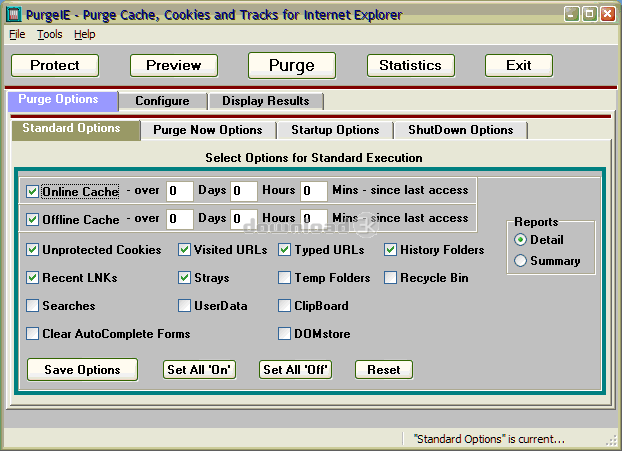Toggle History Folders checkbox

click(390, 250)
